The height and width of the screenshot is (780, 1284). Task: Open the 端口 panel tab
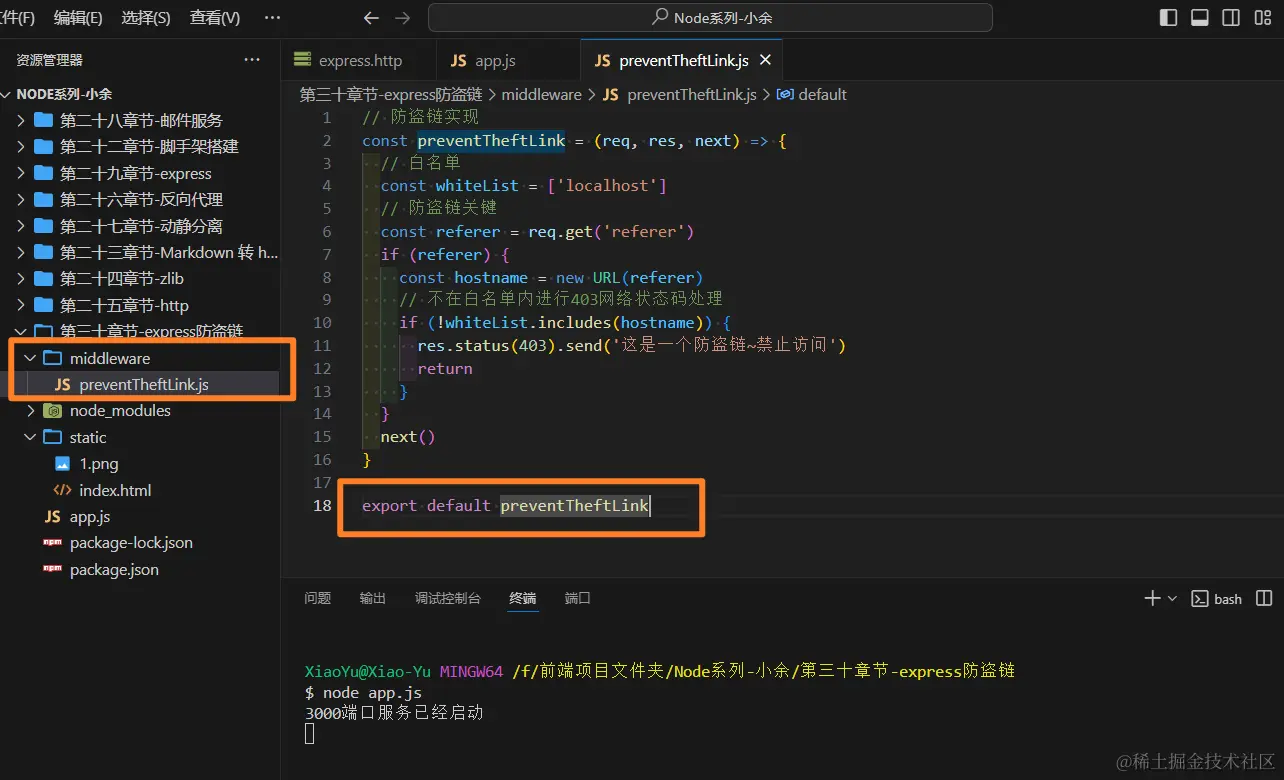pos(578,598)
